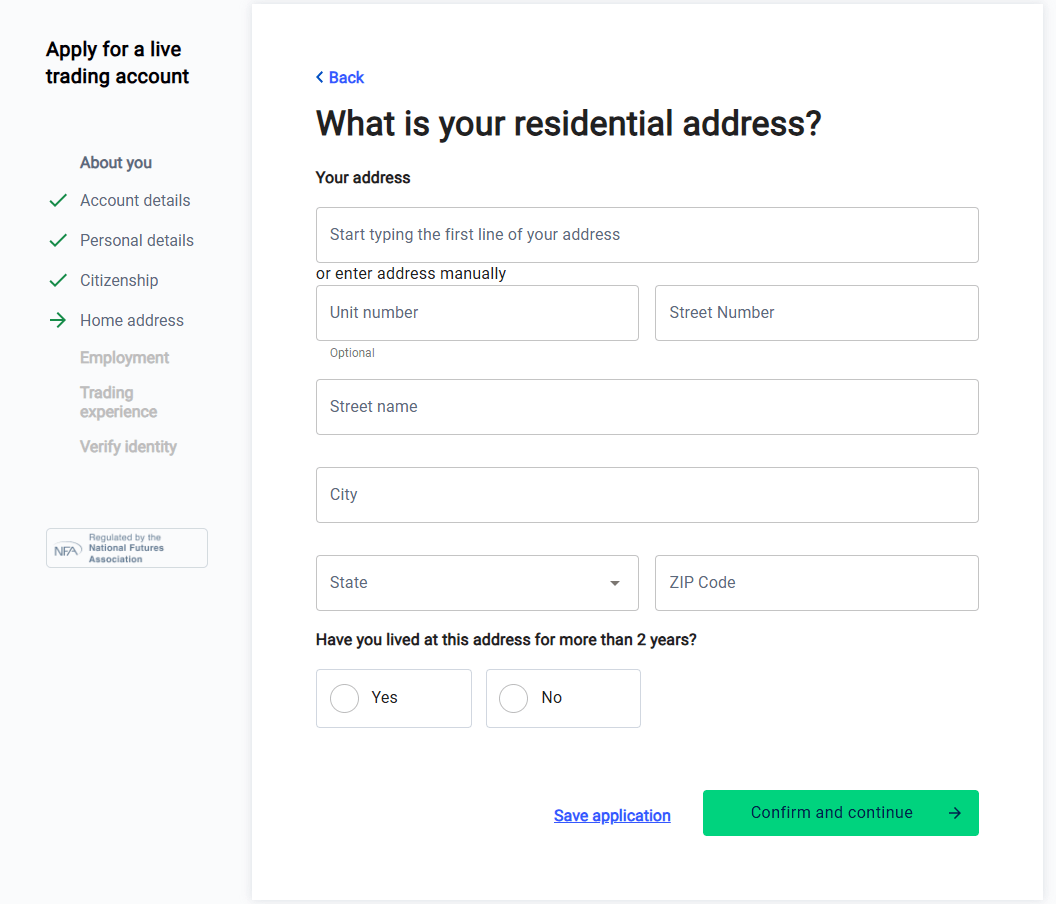The width and height of the screenshot is (1056, 904).
Task: Click the Back link
Action: [x=339, y=77]
